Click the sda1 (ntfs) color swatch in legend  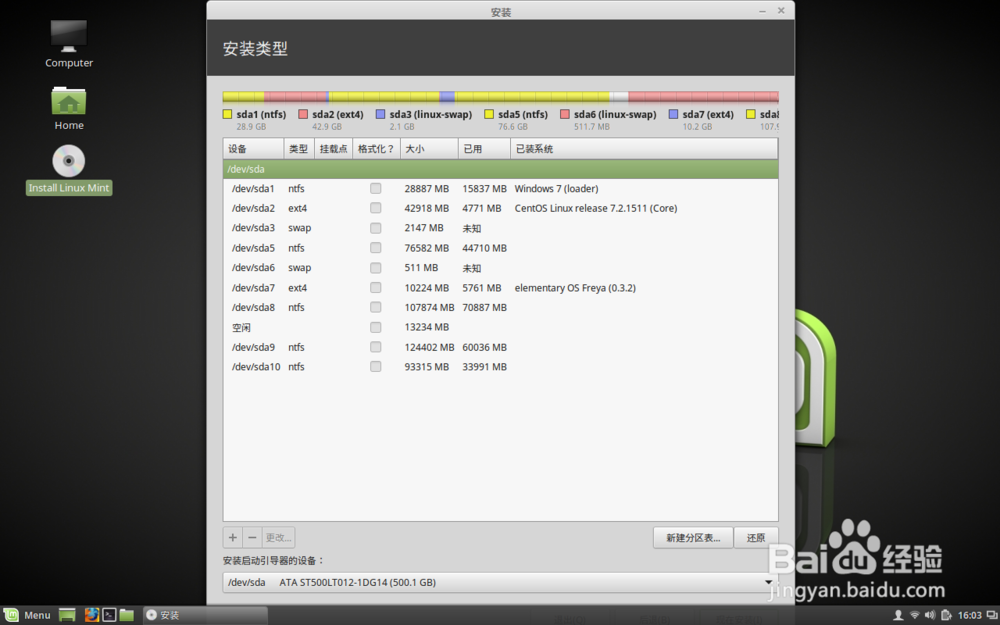226,114
